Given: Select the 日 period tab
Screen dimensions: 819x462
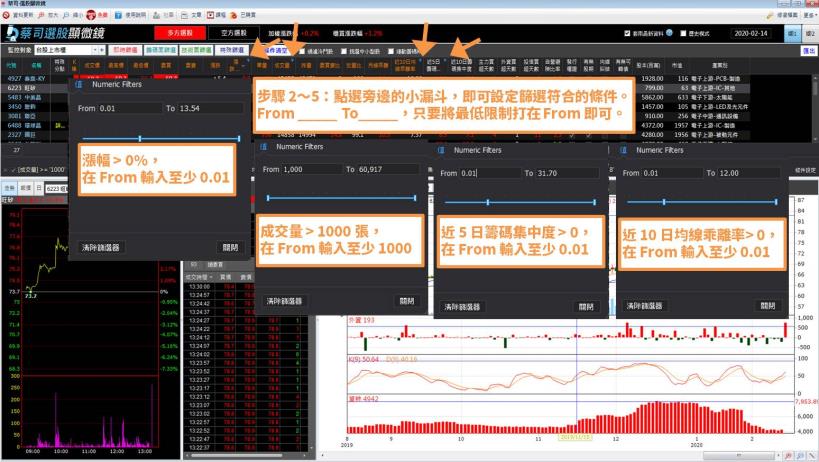Looking at the screenshot, I should pos(39,188).
